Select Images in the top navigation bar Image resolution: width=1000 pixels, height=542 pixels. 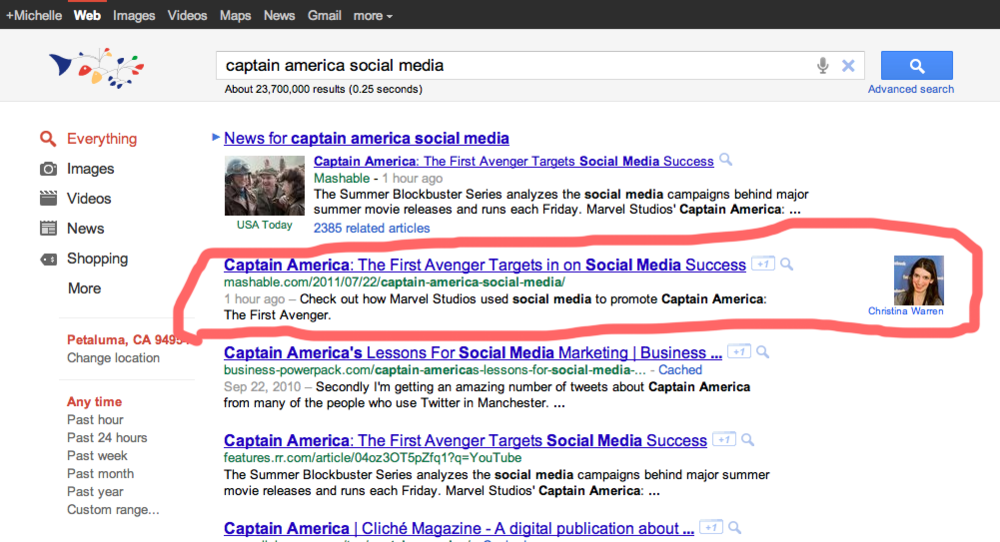(134, 15)
